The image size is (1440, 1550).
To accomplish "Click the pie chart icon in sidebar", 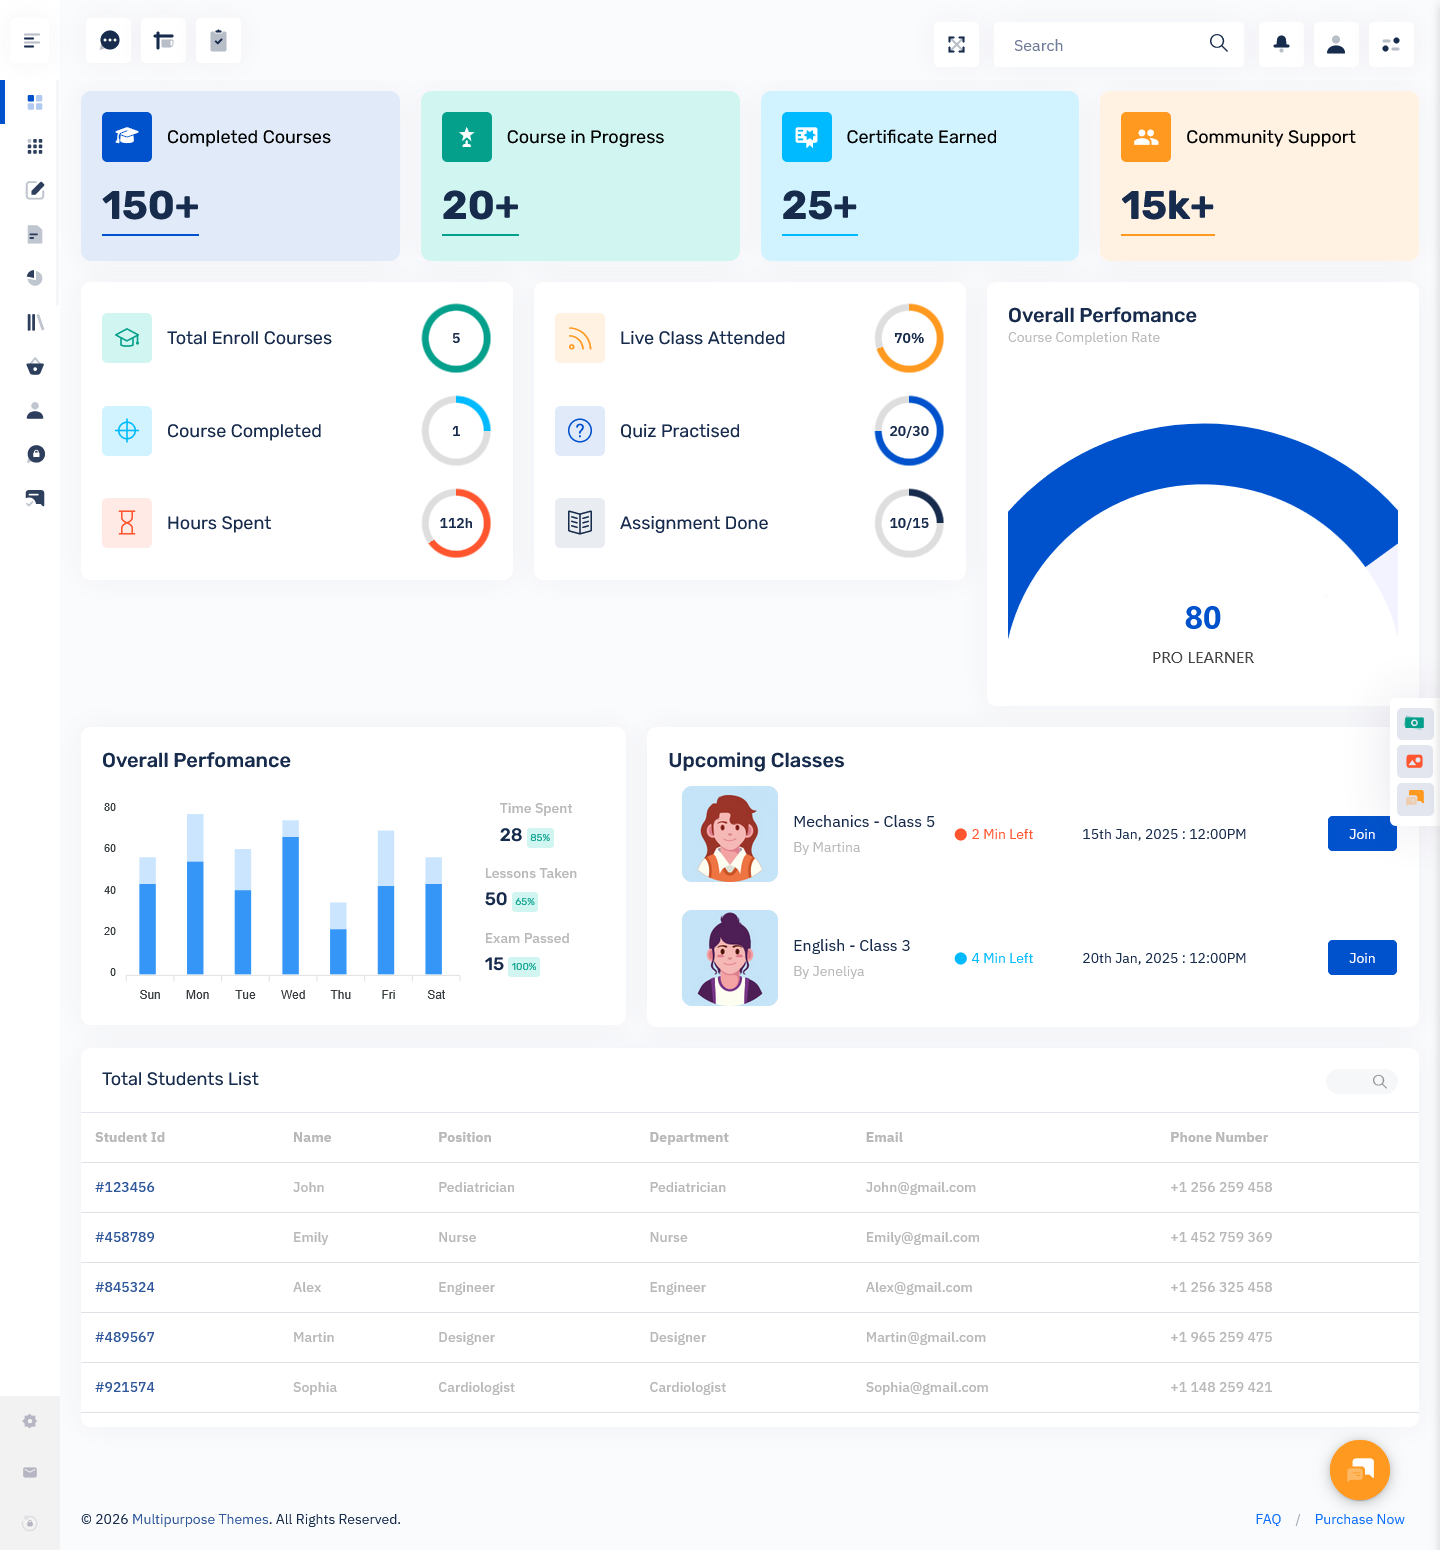I will pyautogui.click(x=35, y=278).
